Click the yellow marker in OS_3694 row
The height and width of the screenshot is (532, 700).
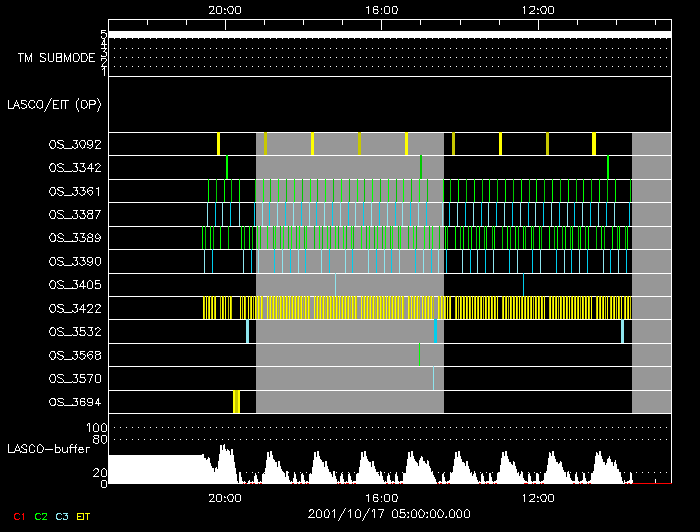236,402
